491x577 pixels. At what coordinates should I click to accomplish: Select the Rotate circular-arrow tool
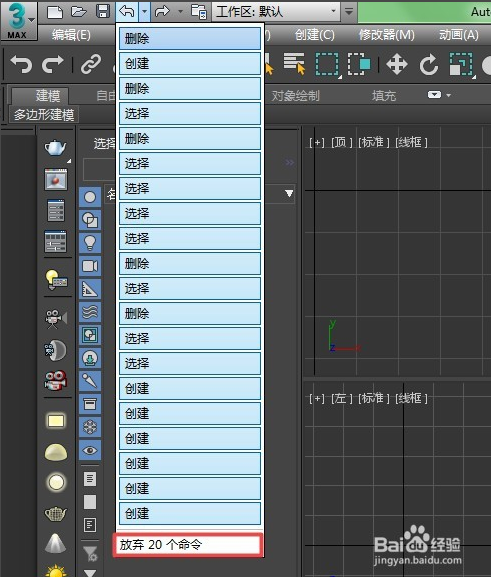tap(429, 64)
